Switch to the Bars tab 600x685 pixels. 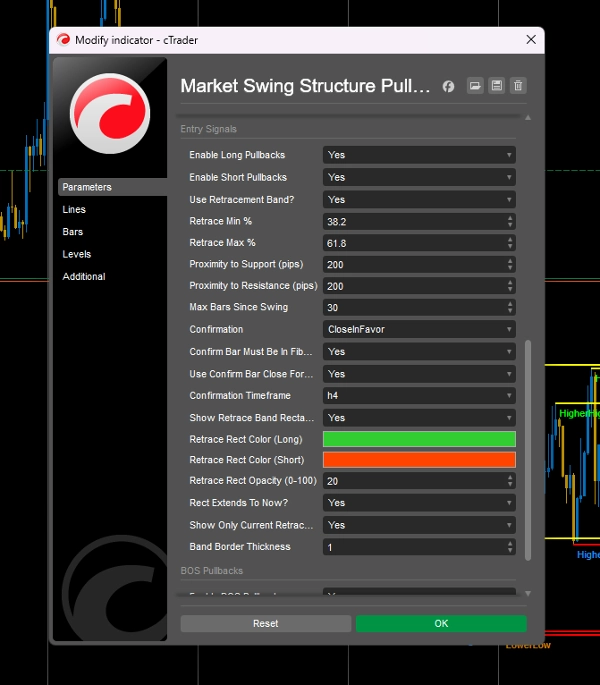pyautogui.click(x=73, y=232)
